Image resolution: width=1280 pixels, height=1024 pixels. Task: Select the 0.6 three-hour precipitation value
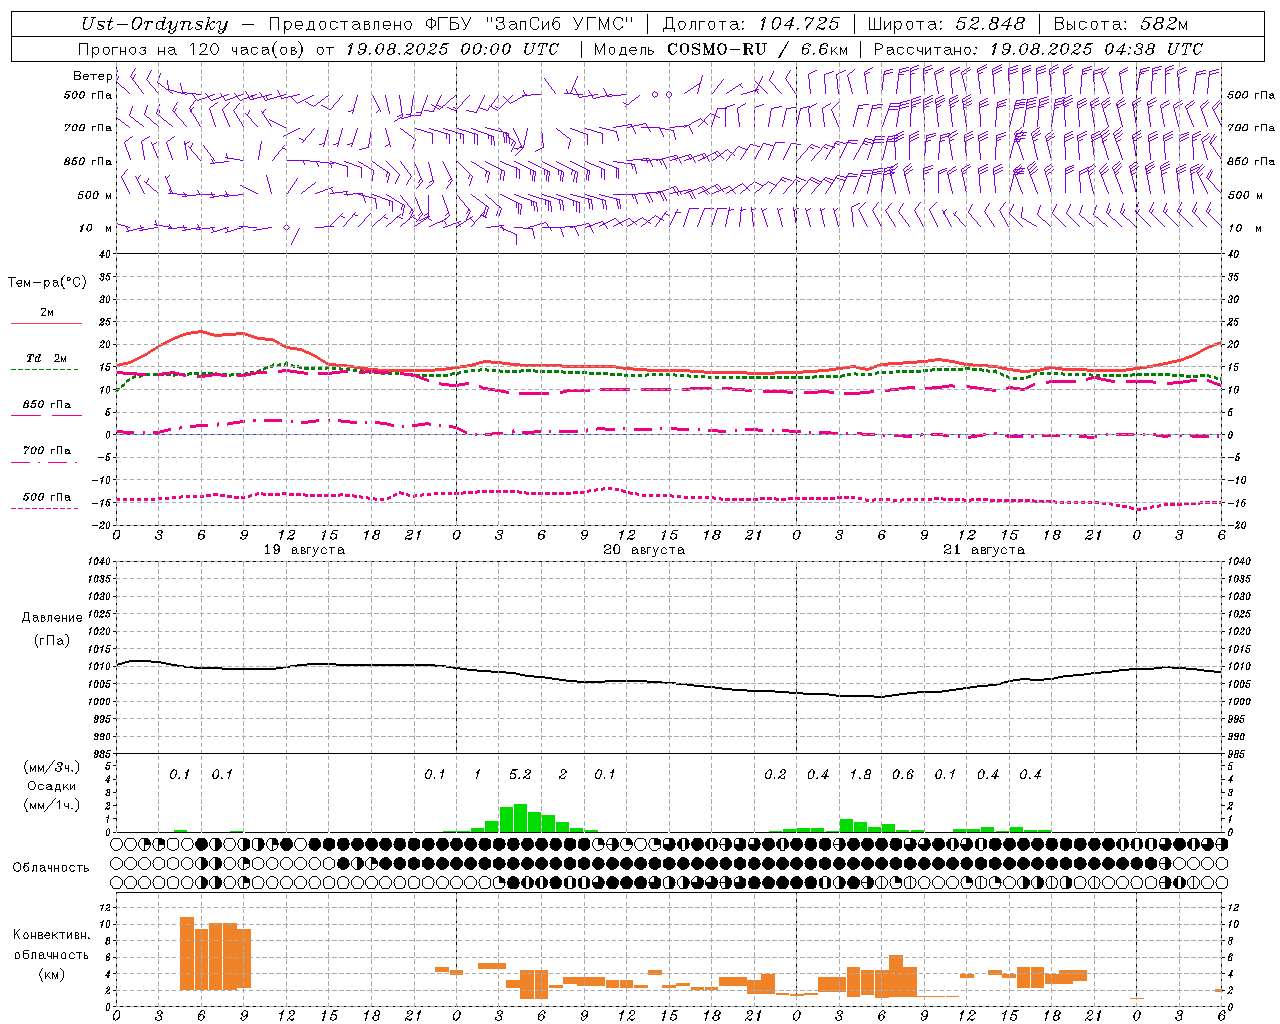(x=903, y=775)
